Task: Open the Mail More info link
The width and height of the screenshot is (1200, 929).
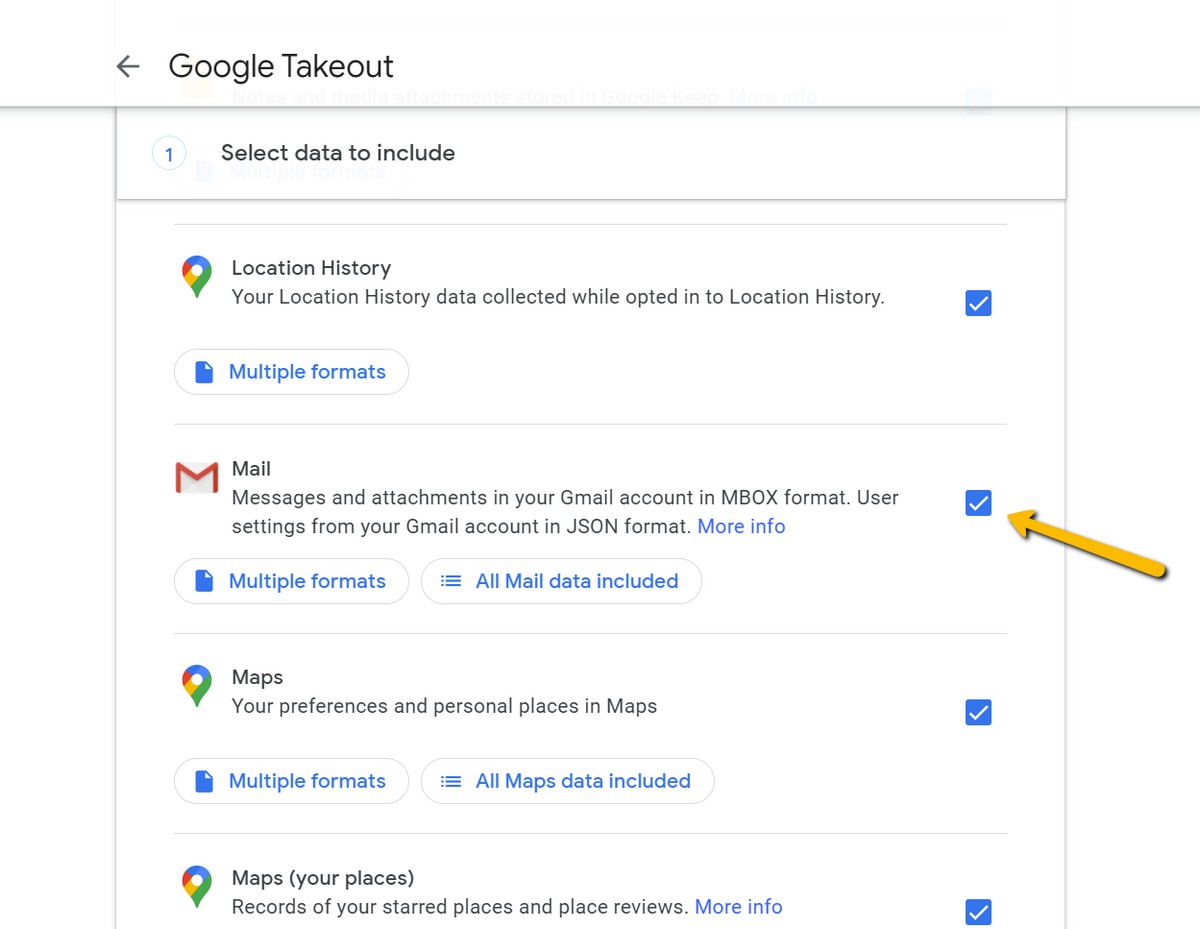Action: click(741, 526)
